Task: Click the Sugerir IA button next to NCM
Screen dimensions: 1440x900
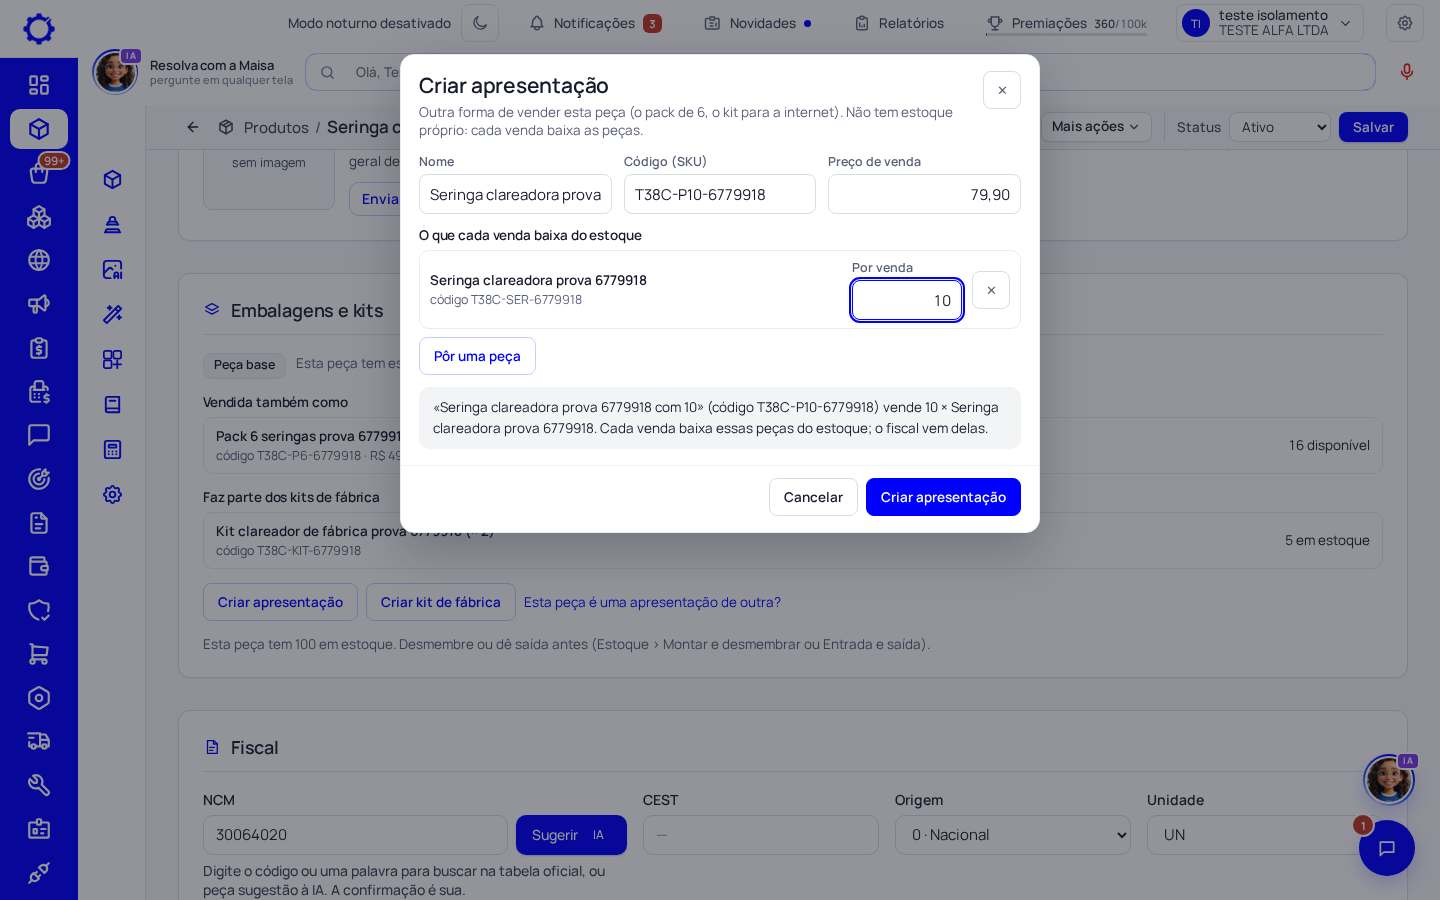Action: pyautogui.click(x=571, y=835)
